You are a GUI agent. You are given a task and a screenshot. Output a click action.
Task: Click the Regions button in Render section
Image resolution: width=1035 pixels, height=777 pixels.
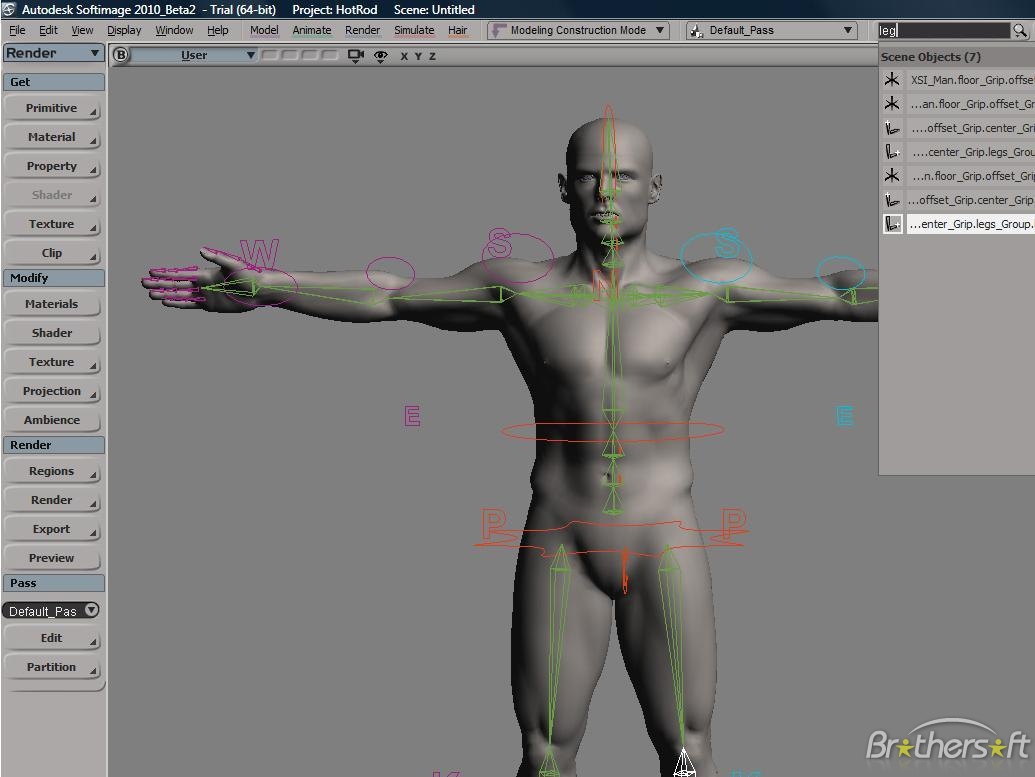(x=52, y=471)
